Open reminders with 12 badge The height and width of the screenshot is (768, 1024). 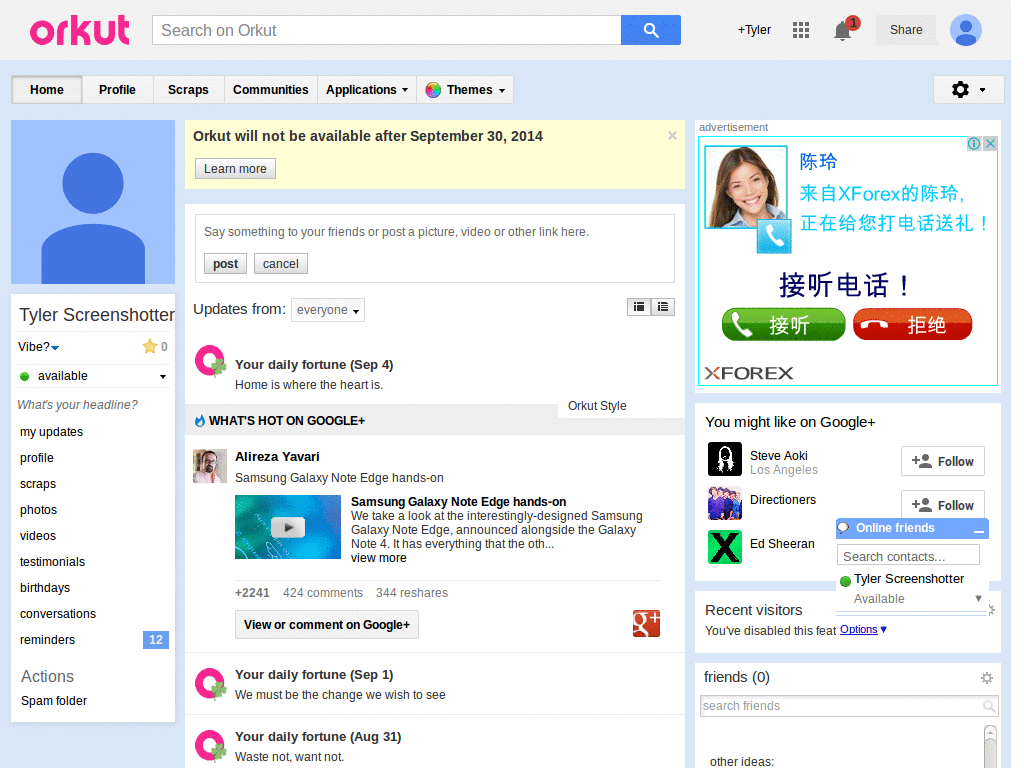coord(93,640)
